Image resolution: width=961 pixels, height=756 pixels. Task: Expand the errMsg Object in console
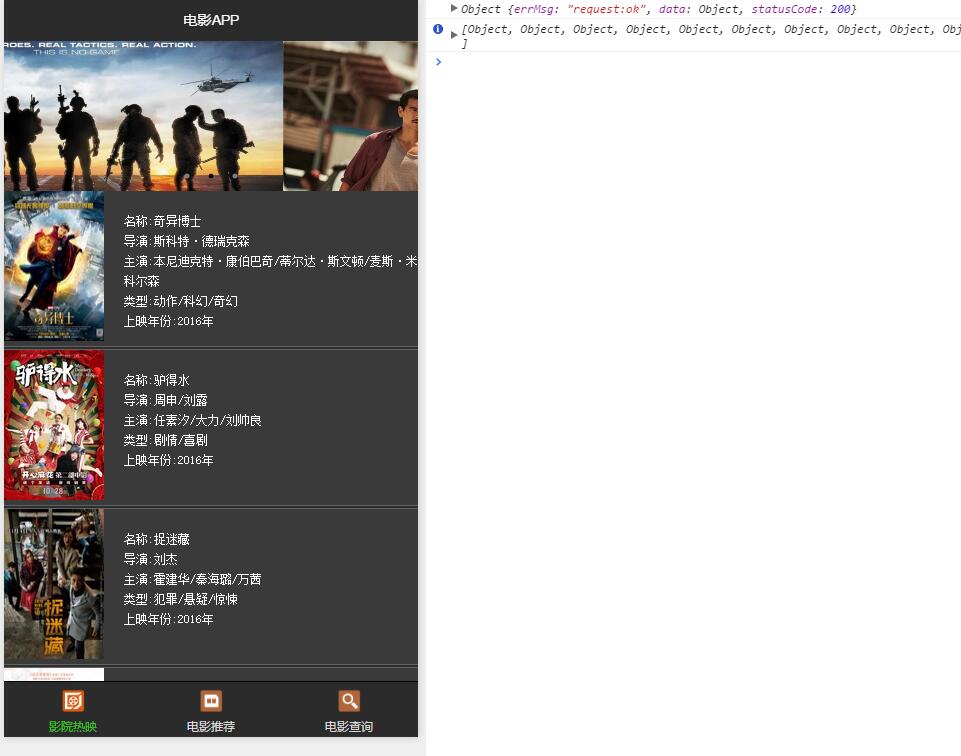pos(454,9)
